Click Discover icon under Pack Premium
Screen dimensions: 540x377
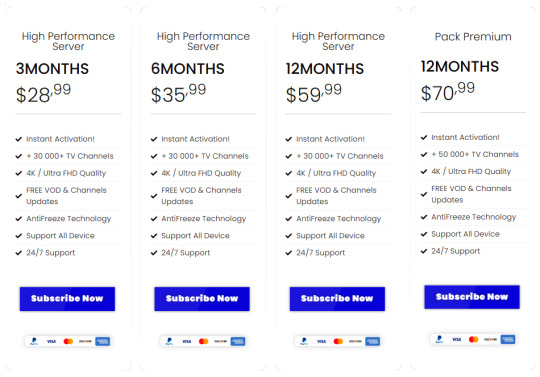click(x=490, y=339)
